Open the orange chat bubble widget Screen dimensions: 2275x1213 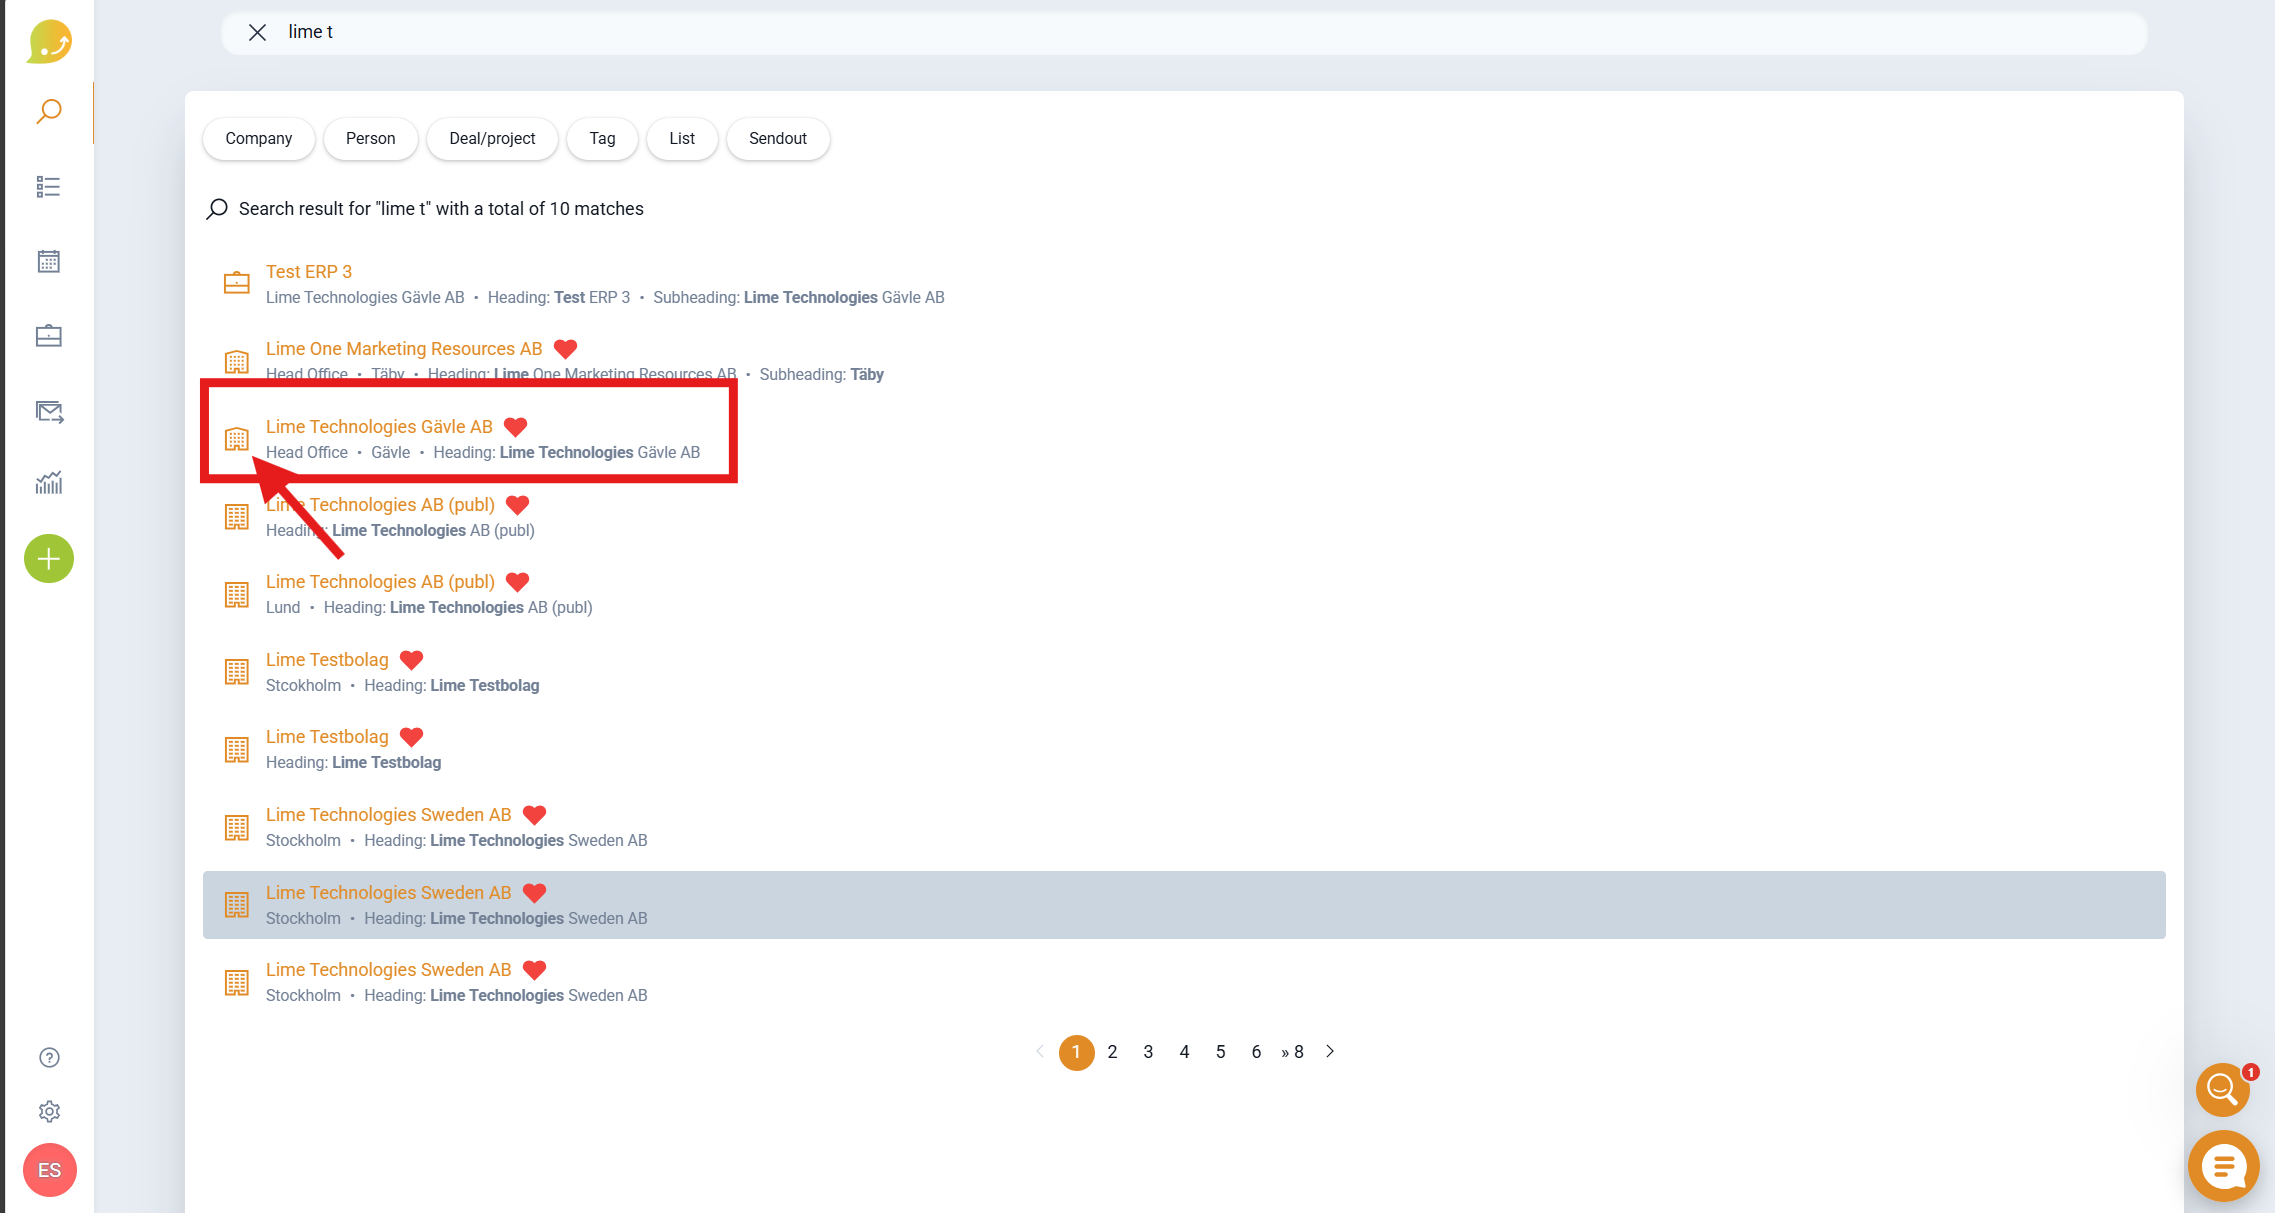click(x=2223, y=1166)
